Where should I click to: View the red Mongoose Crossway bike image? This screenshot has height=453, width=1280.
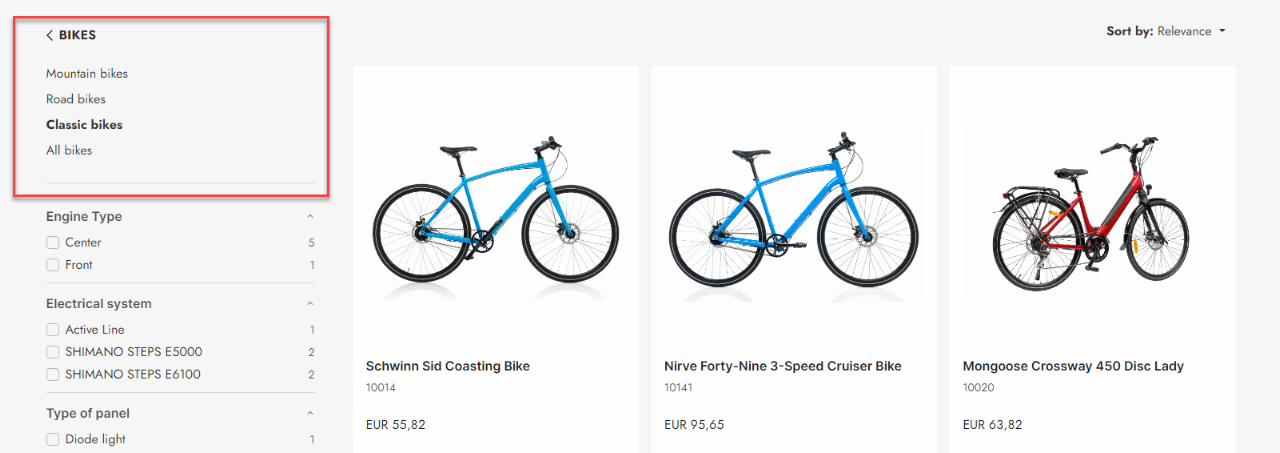point(1092,215)
